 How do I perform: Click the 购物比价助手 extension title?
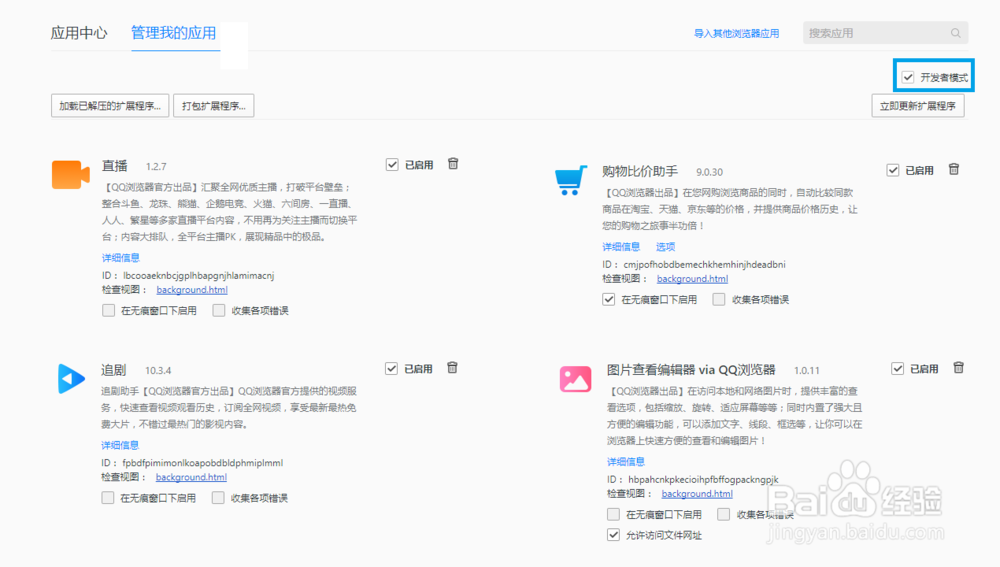tap(640, 172)
